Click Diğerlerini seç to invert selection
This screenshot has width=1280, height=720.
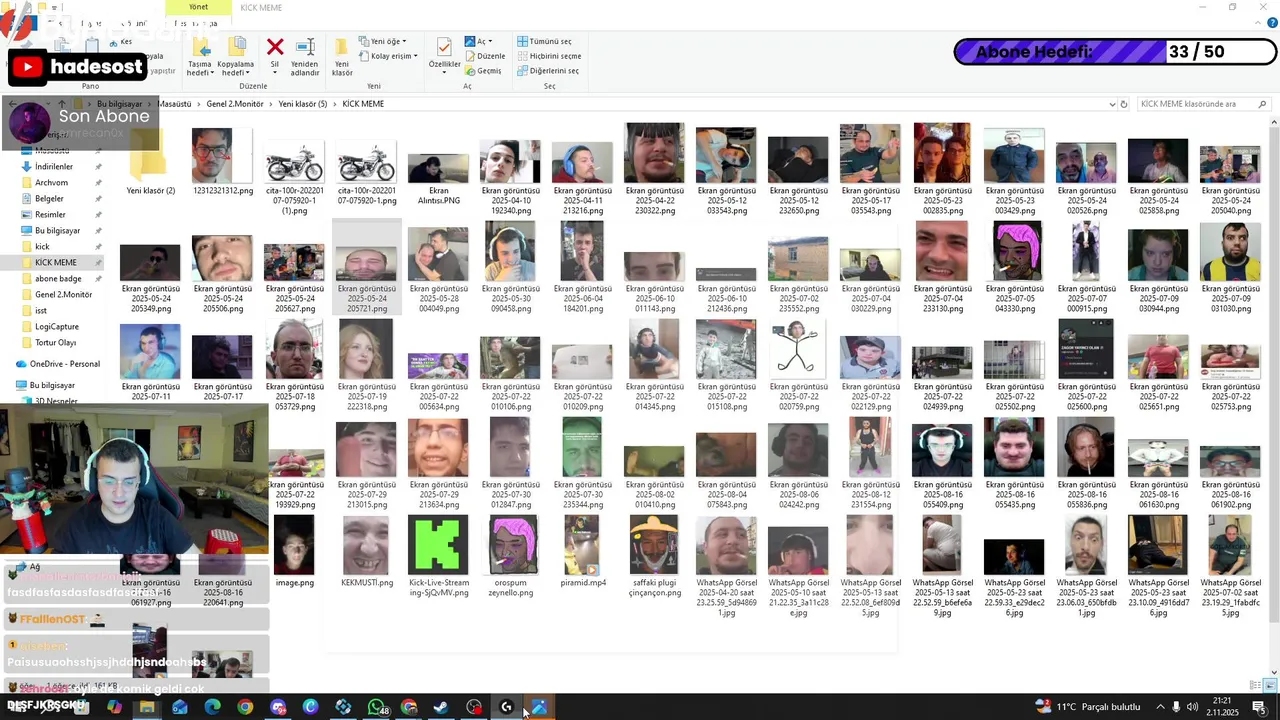(x=548, y=71)
